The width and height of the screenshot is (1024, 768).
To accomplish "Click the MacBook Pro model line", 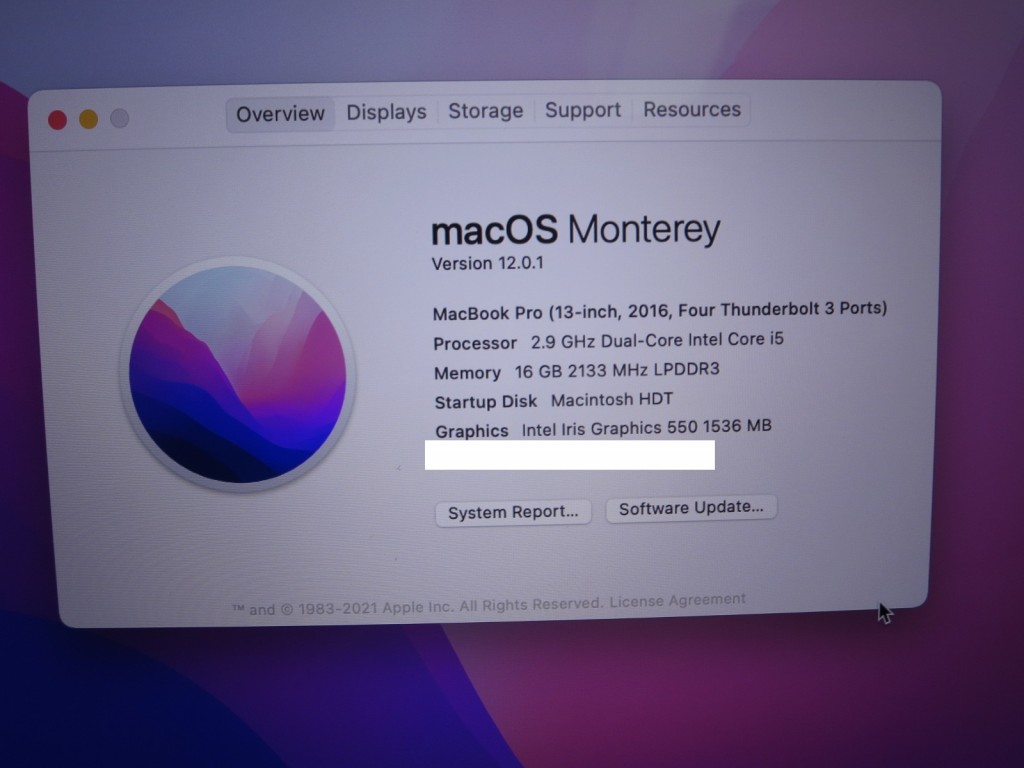I will 660,311.
